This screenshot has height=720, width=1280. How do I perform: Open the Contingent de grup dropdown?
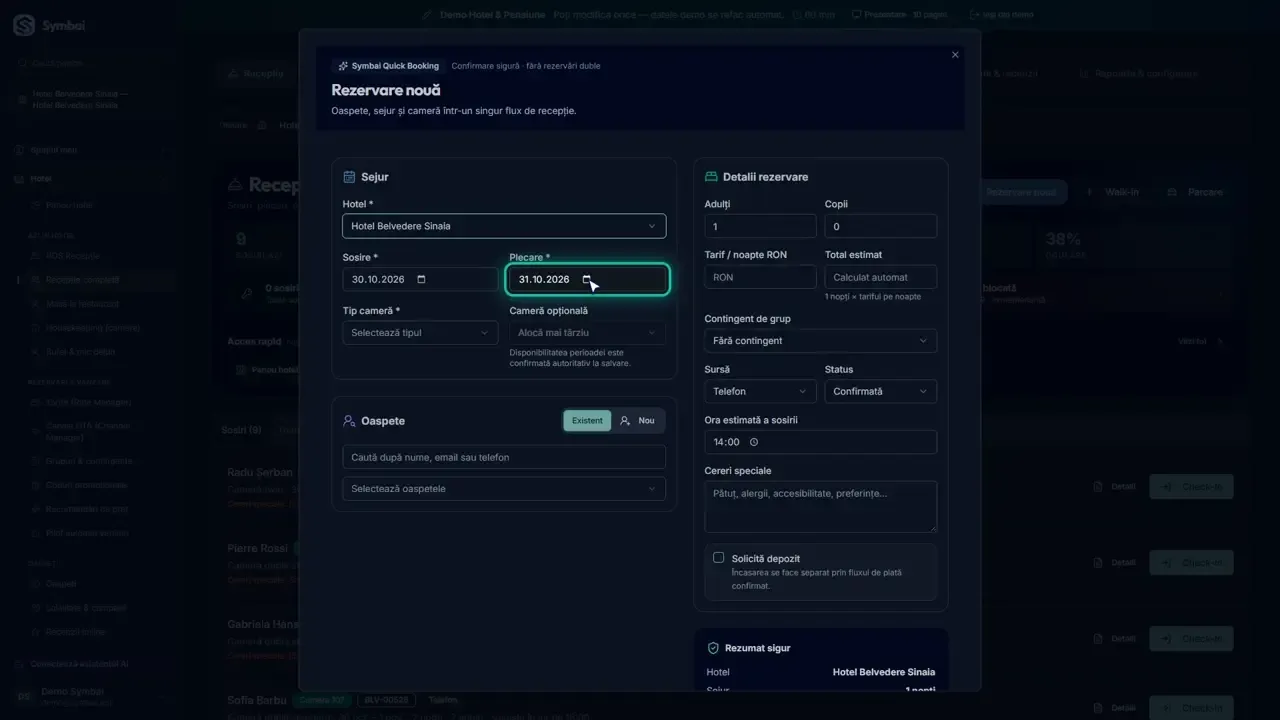(x=820, y=341)
